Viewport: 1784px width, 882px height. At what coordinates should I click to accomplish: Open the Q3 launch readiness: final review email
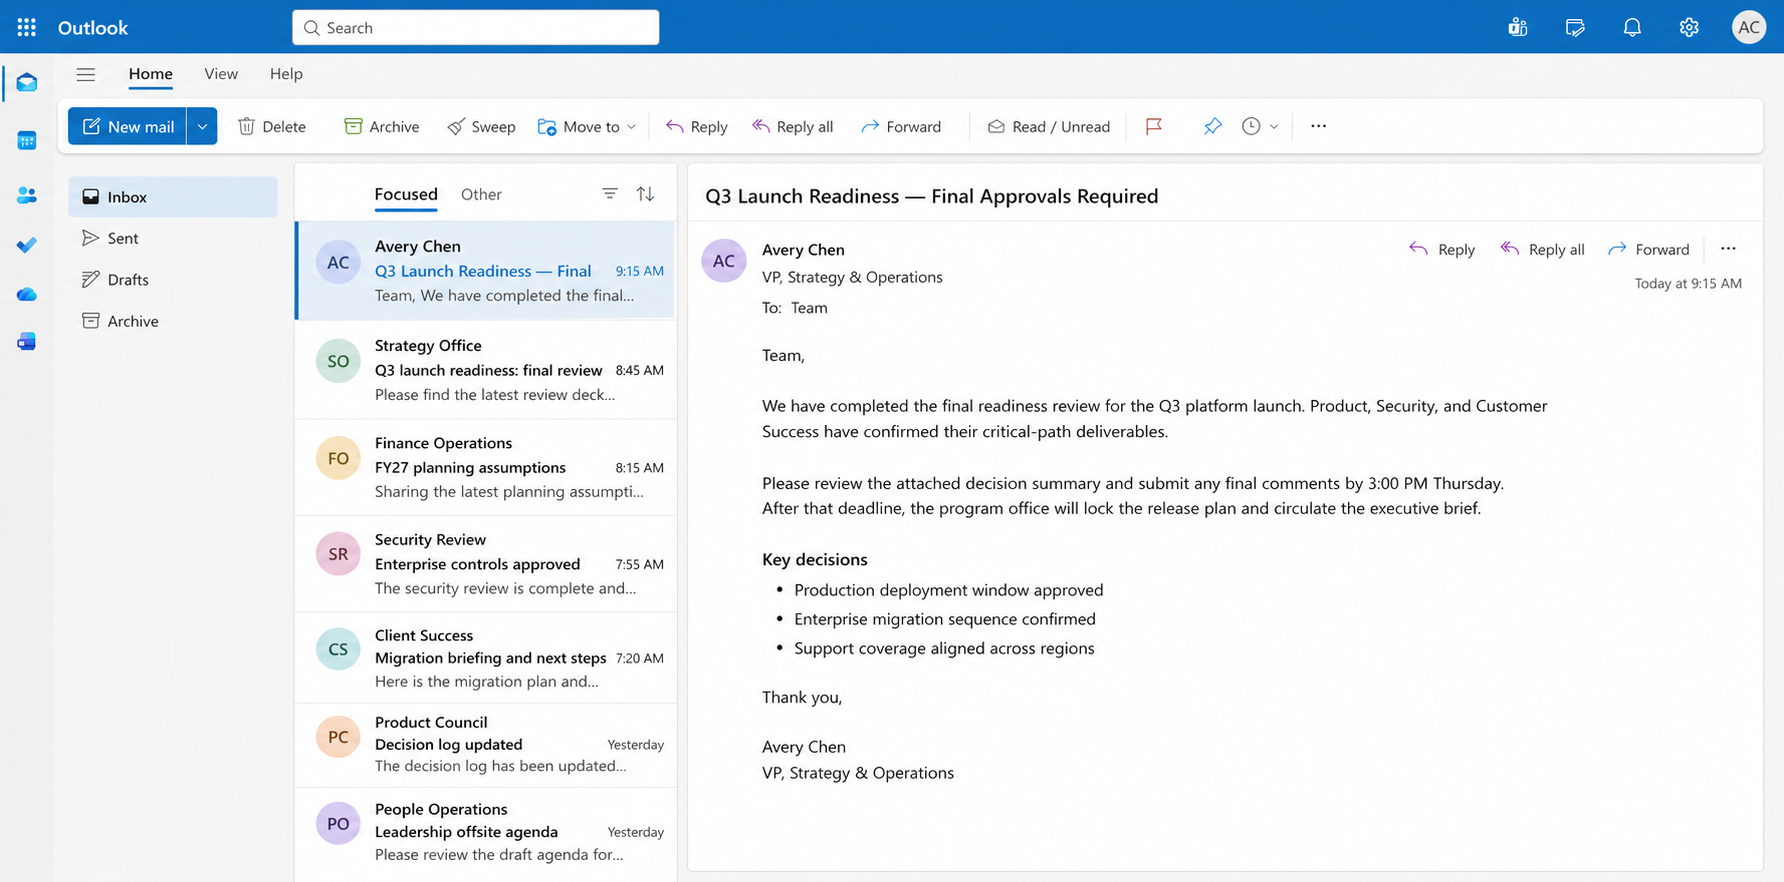pos(486,370)
